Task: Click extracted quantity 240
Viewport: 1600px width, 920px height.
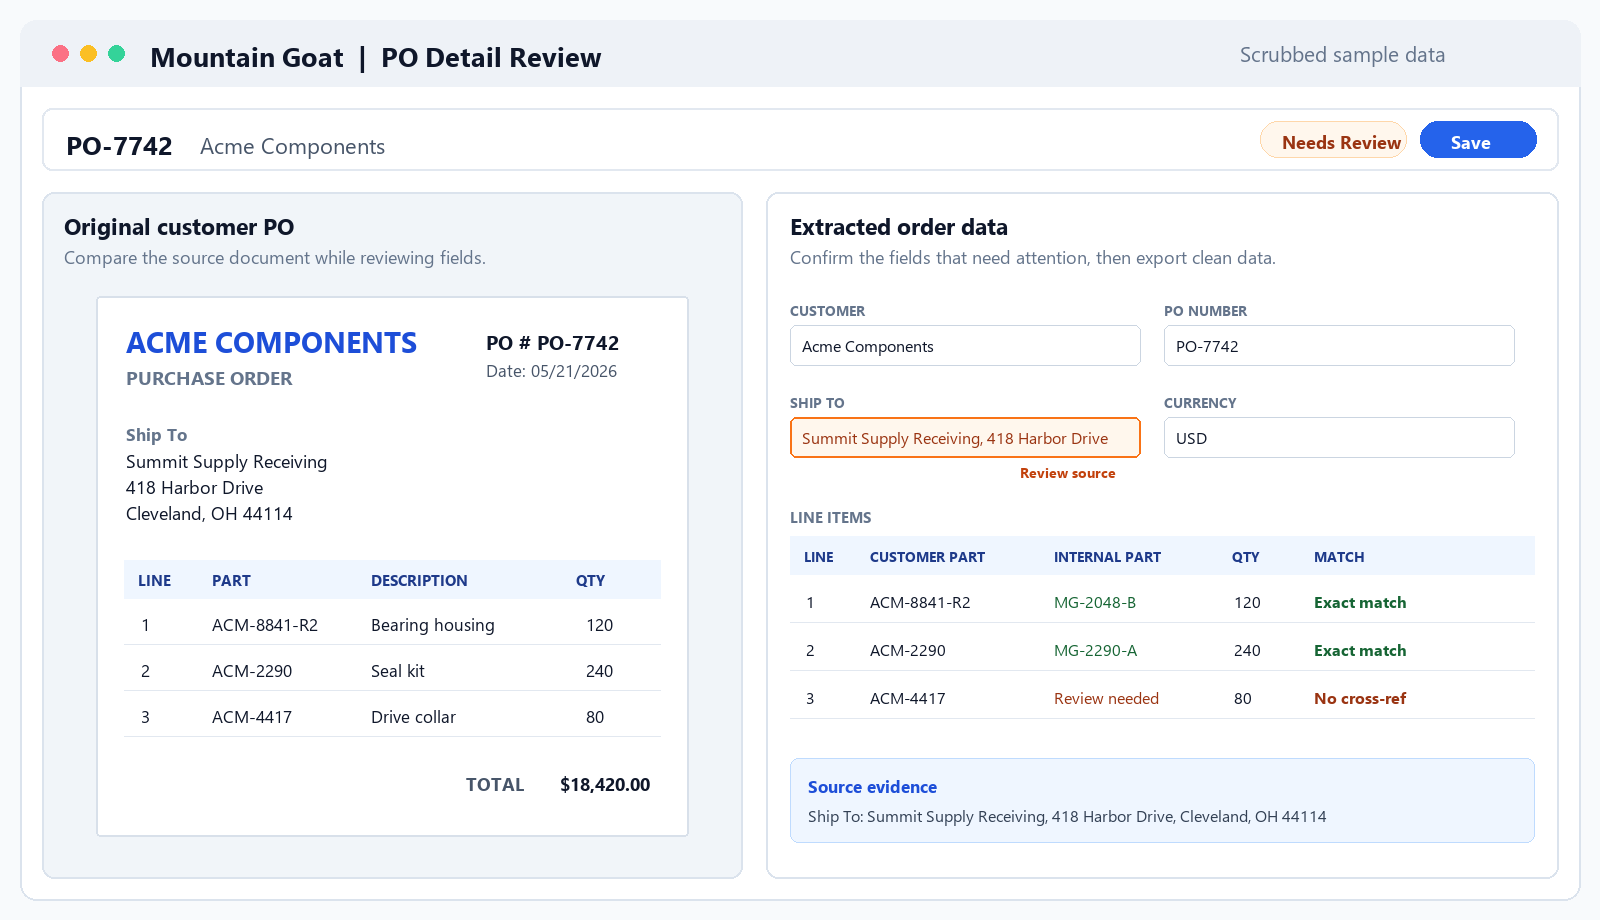Action: [1247, 651]
